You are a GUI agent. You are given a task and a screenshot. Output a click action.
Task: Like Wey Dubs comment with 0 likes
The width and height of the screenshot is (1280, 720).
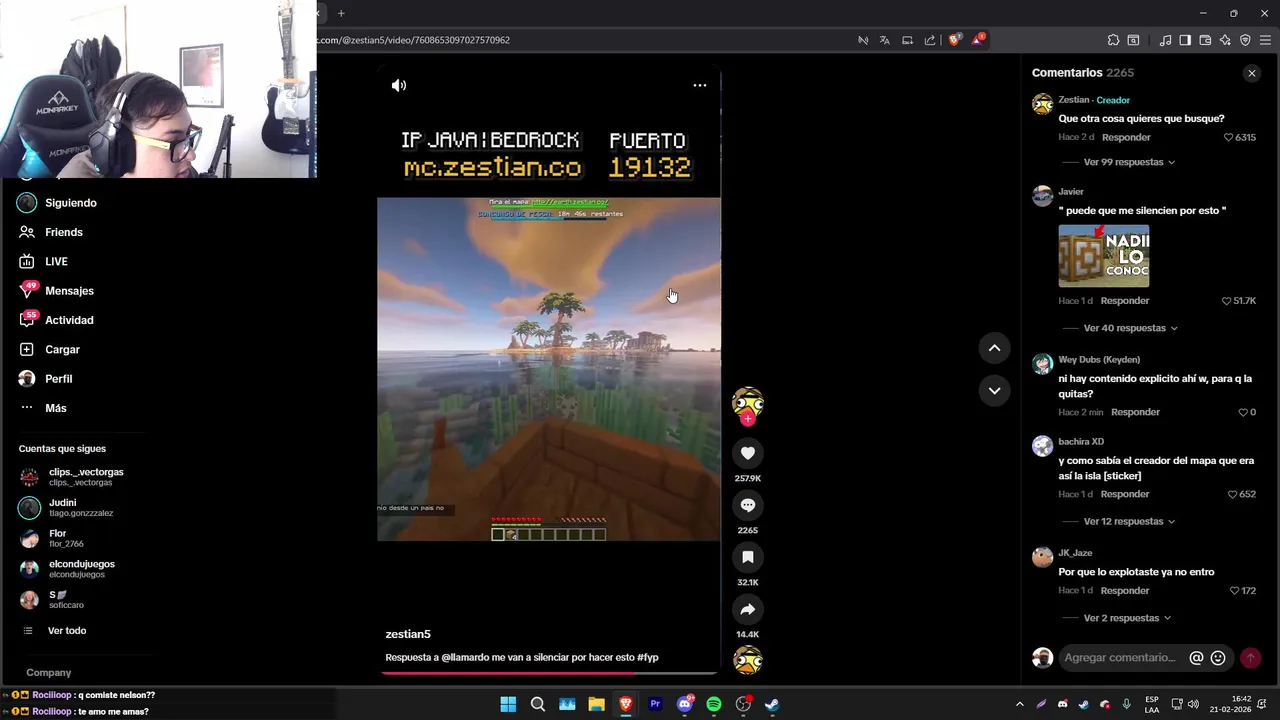click(1243, 412)
